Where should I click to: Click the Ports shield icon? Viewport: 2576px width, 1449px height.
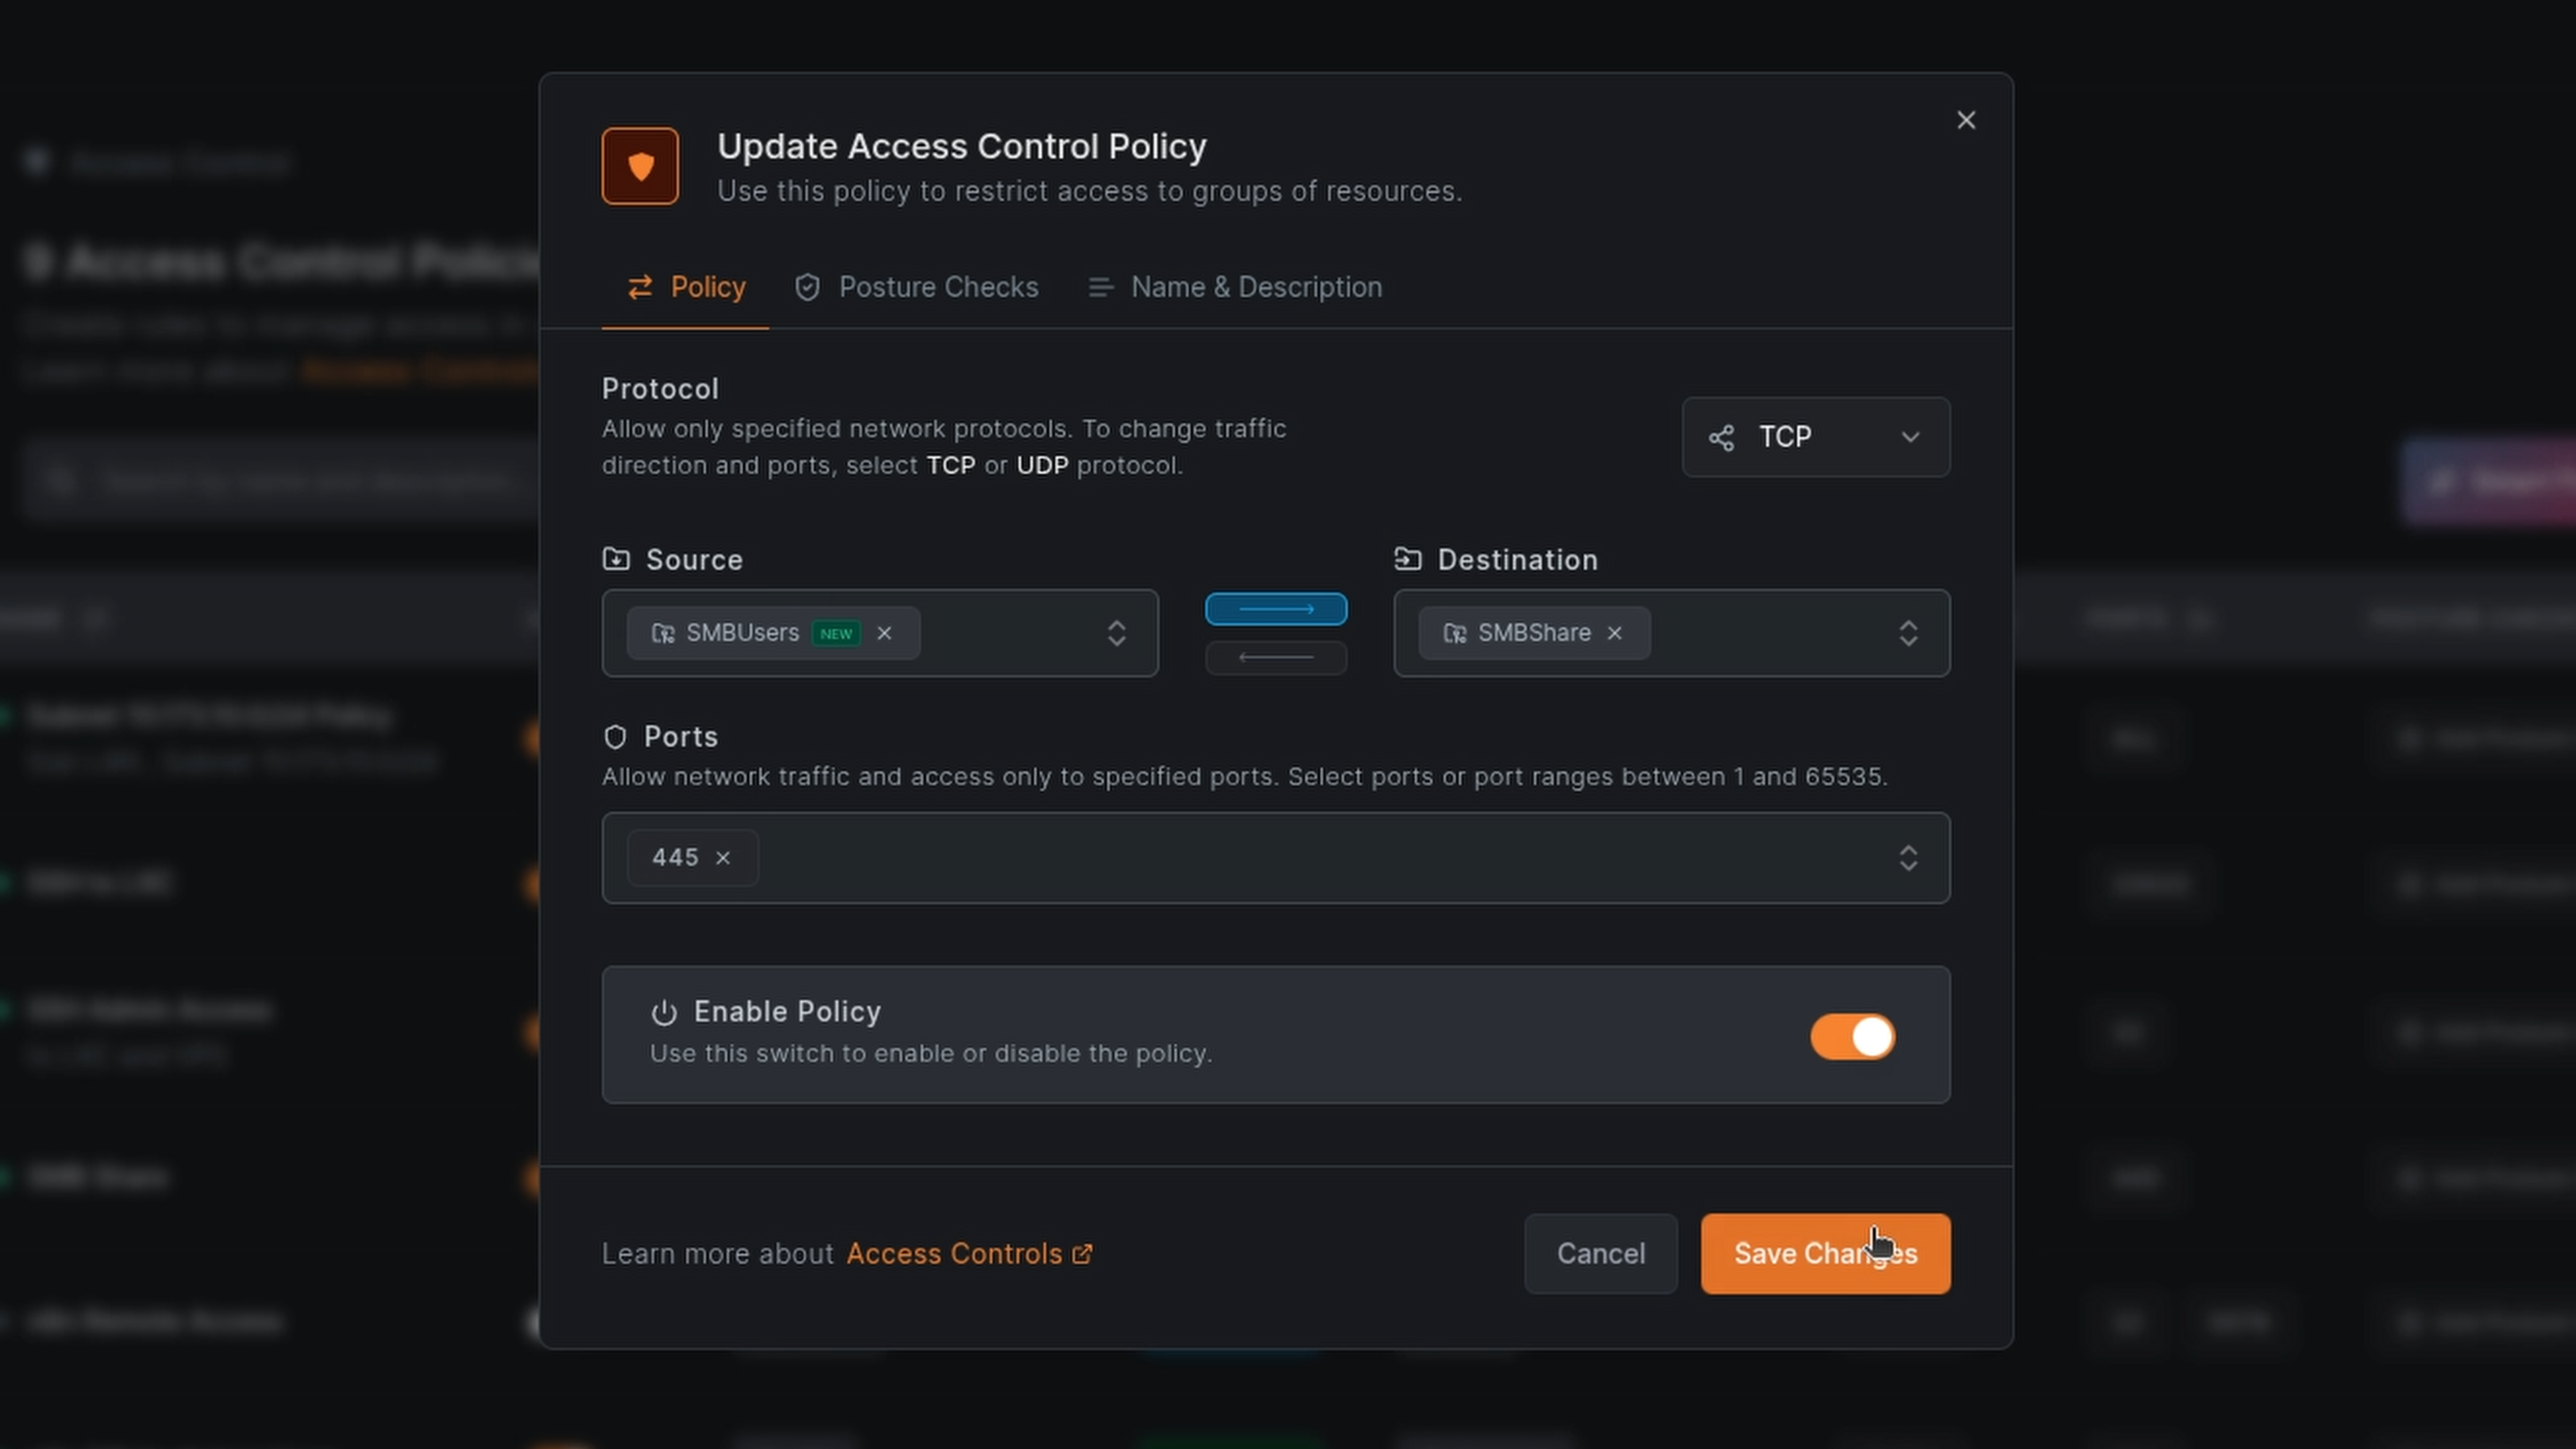[x=615, y=737]
